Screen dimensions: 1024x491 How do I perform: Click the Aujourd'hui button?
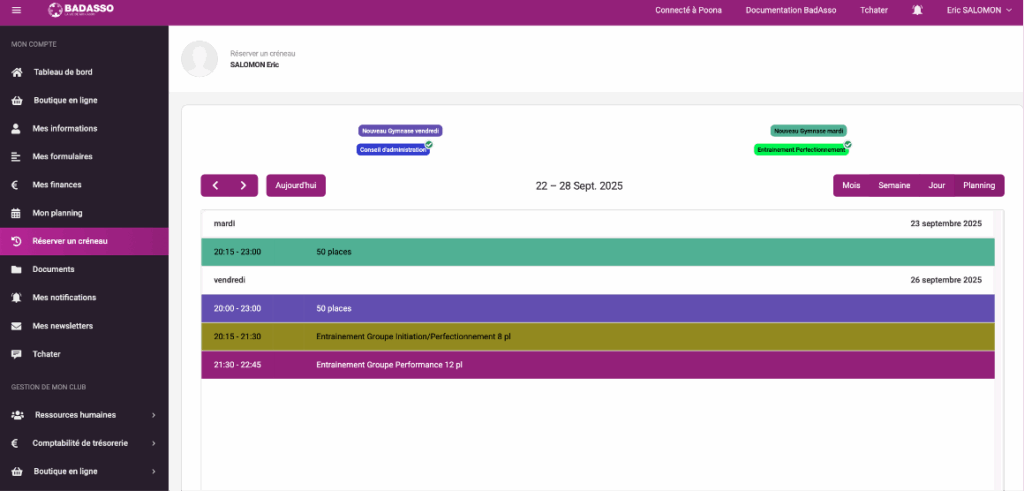click(x=295, y=186)
